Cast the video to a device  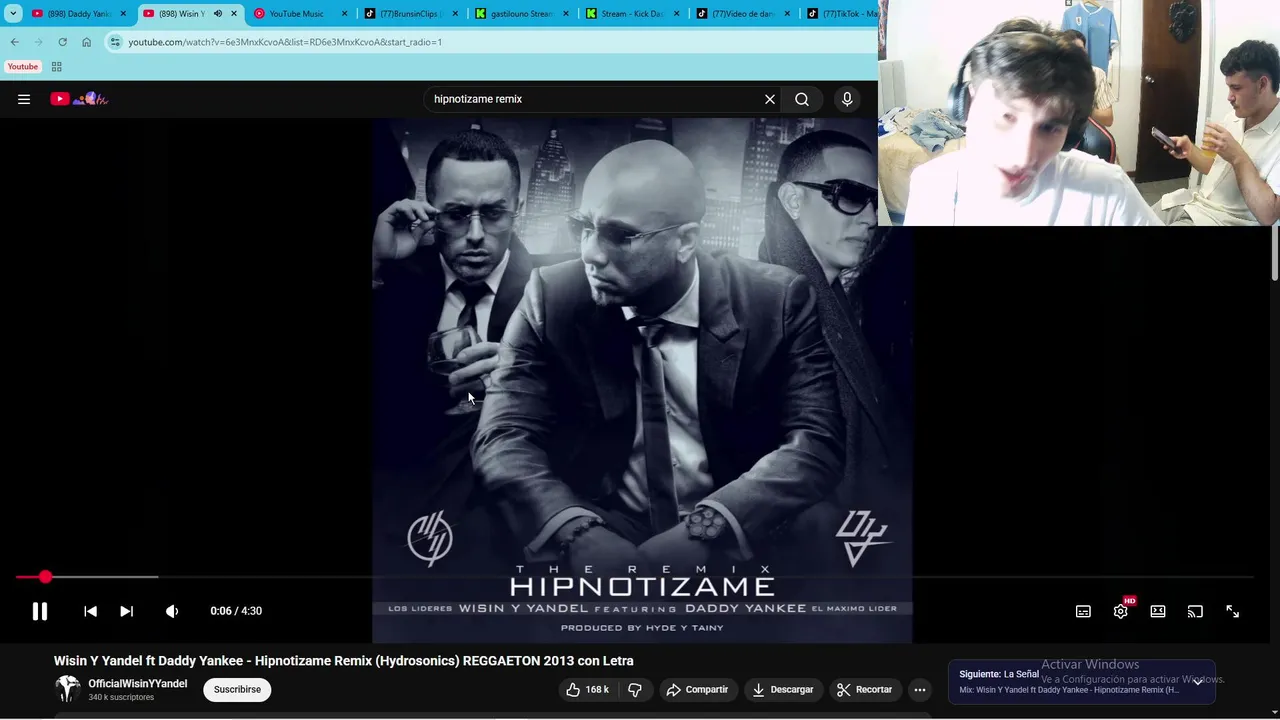click(x=1195, y=611)
